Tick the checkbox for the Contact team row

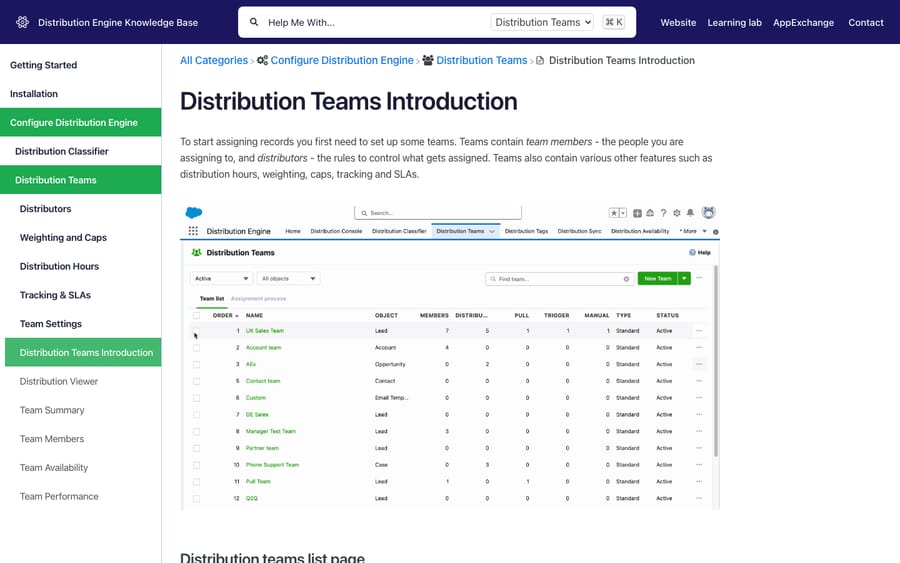point(196,381)
